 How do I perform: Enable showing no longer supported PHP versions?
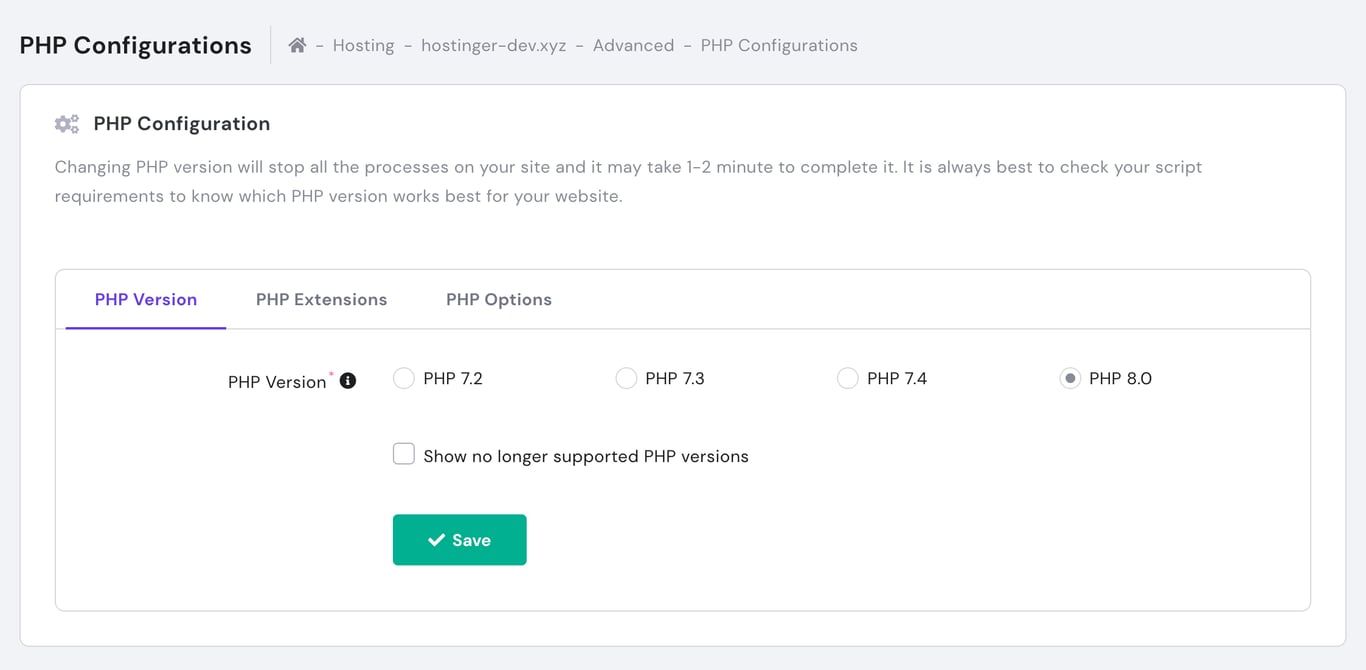tap(403, 453)
